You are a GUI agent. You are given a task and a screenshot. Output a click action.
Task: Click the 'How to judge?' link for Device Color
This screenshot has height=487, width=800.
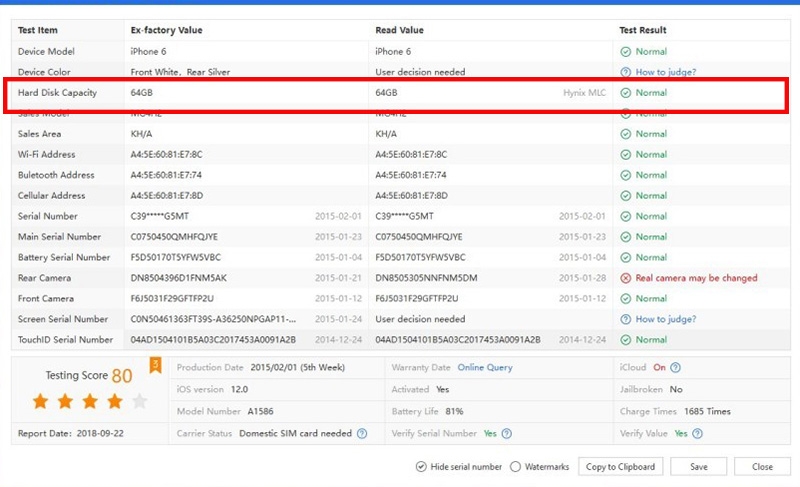[665, 72]
